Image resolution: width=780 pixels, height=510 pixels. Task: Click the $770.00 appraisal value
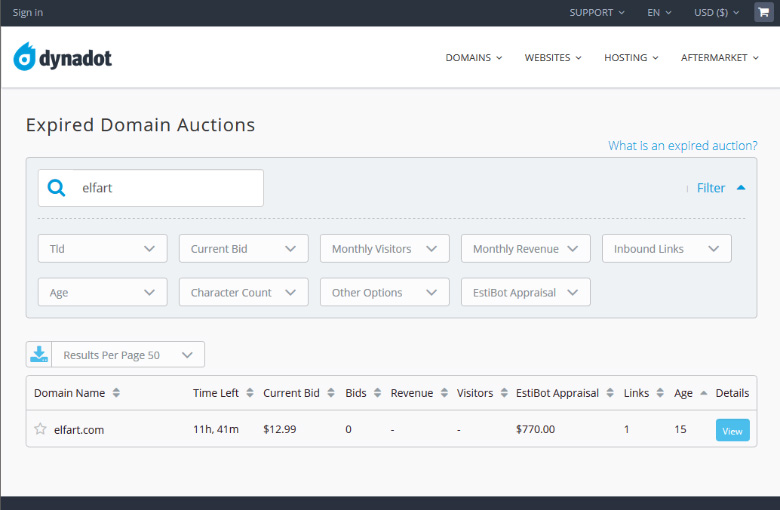pyautogui.click(x=535, y=429)
